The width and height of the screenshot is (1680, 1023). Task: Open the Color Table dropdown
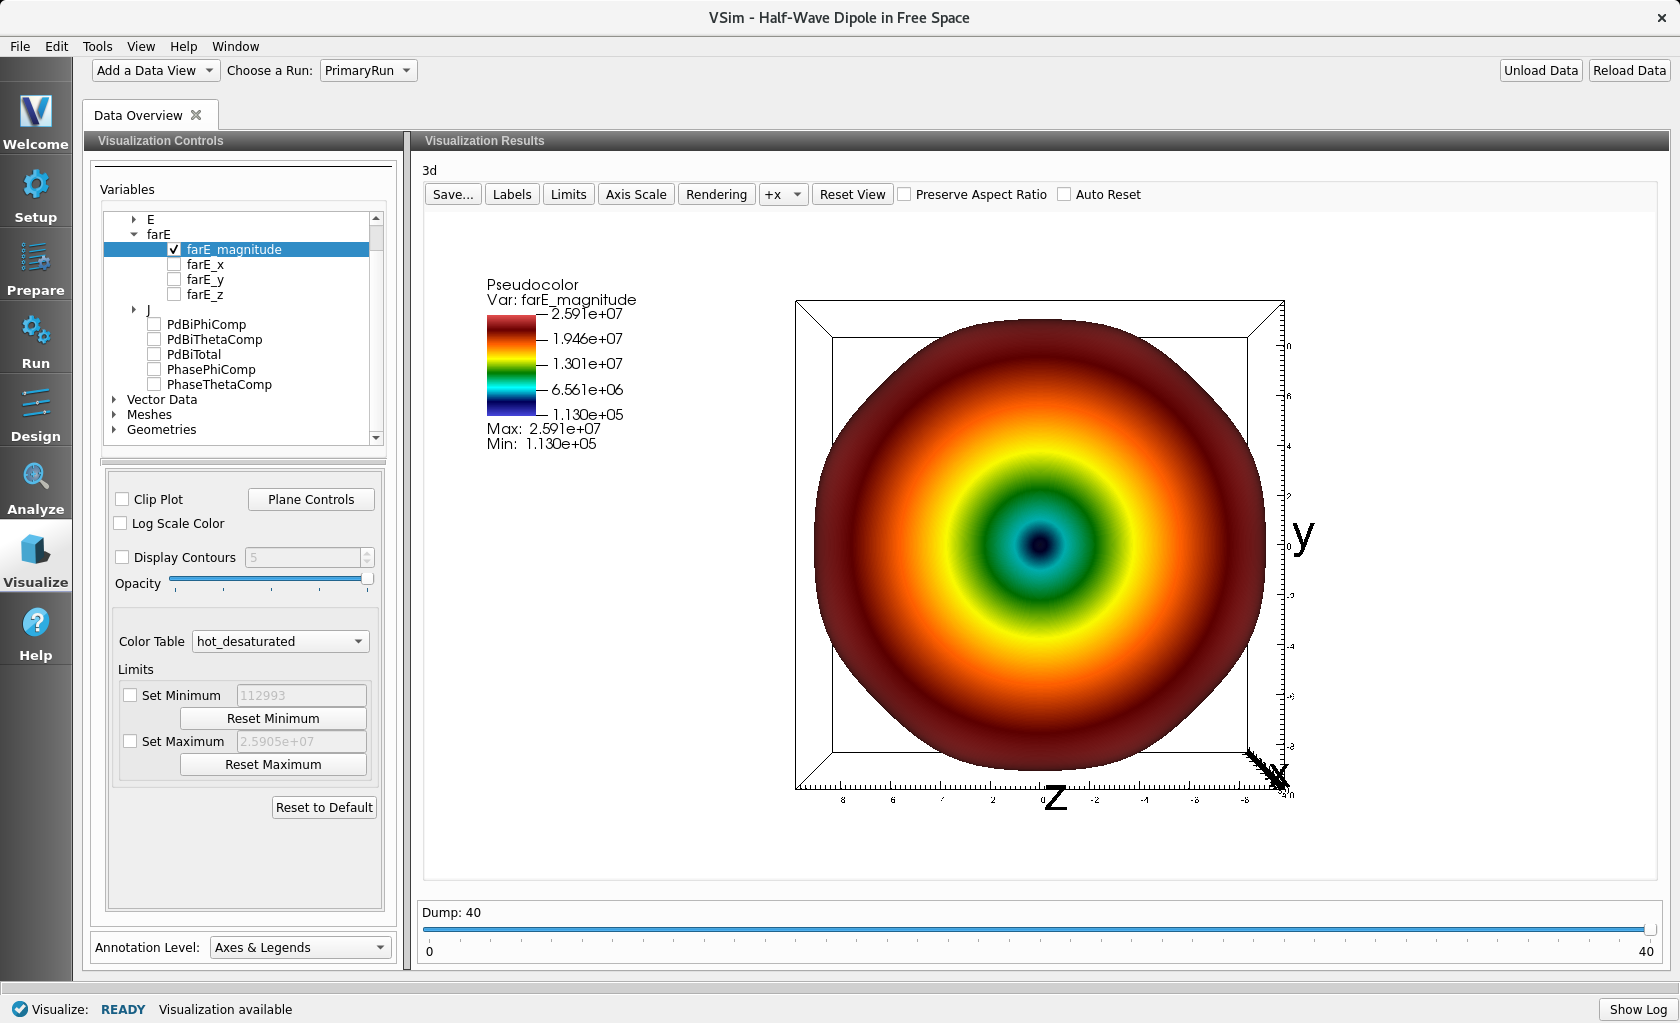pyautogui.click(x=280, y=642)
